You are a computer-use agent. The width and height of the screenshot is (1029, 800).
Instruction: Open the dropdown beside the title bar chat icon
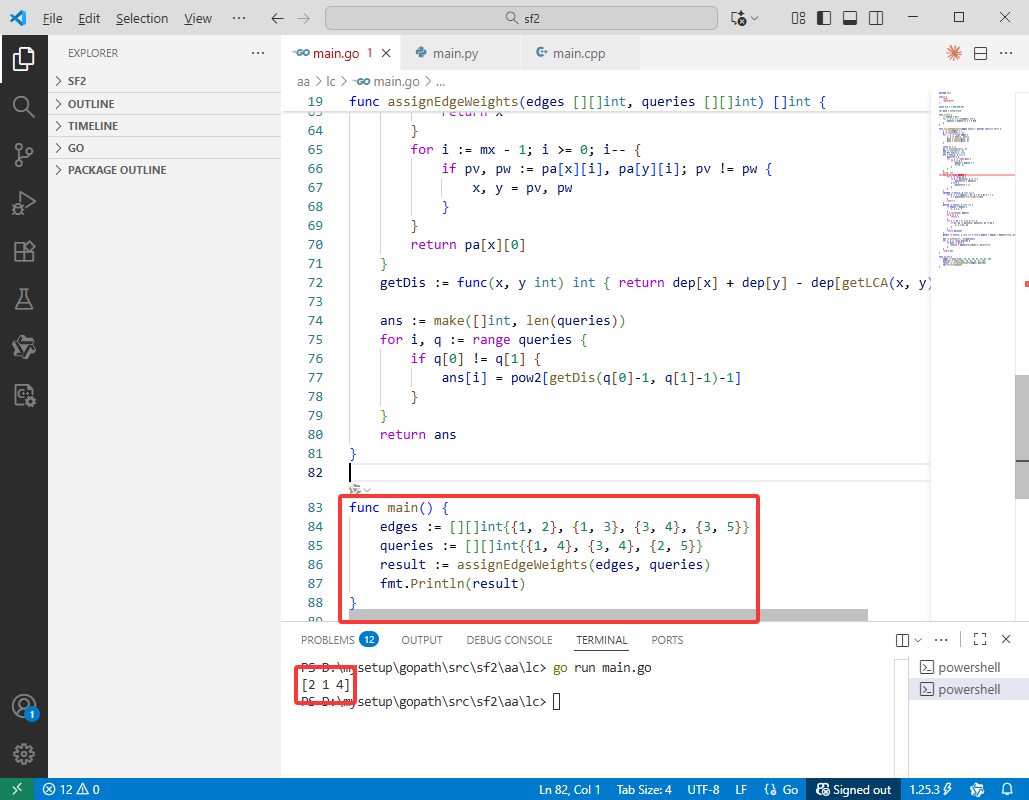[x=755, y=18]
